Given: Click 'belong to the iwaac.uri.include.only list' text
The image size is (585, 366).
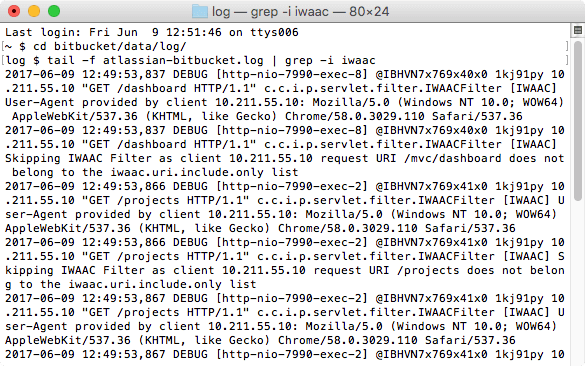Looking at the screenshot, I should pos(155,172).
